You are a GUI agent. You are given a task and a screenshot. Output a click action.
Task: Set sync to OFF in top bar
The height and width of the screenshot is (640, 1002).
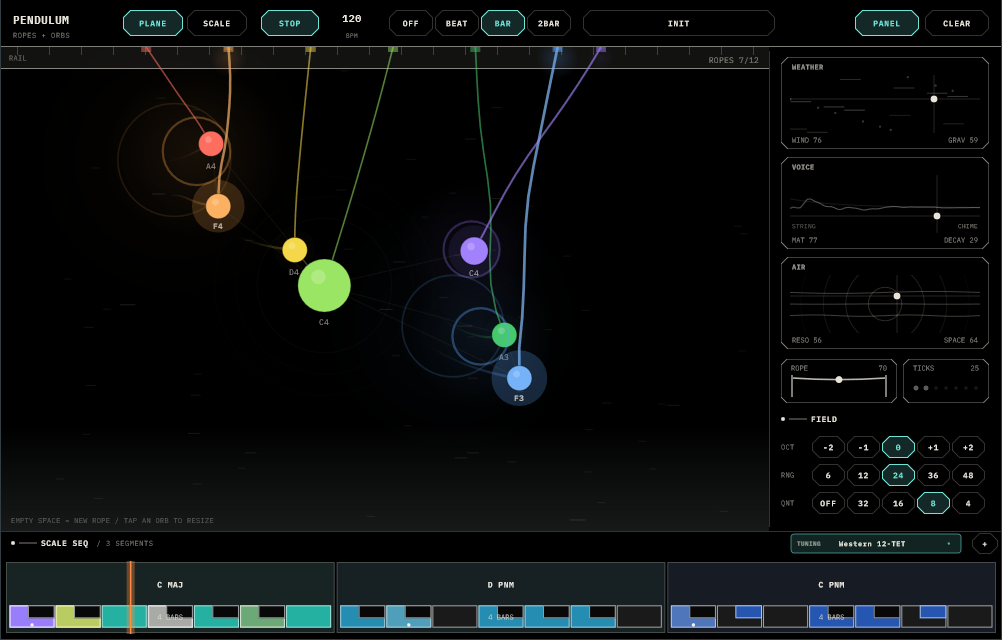410,24
